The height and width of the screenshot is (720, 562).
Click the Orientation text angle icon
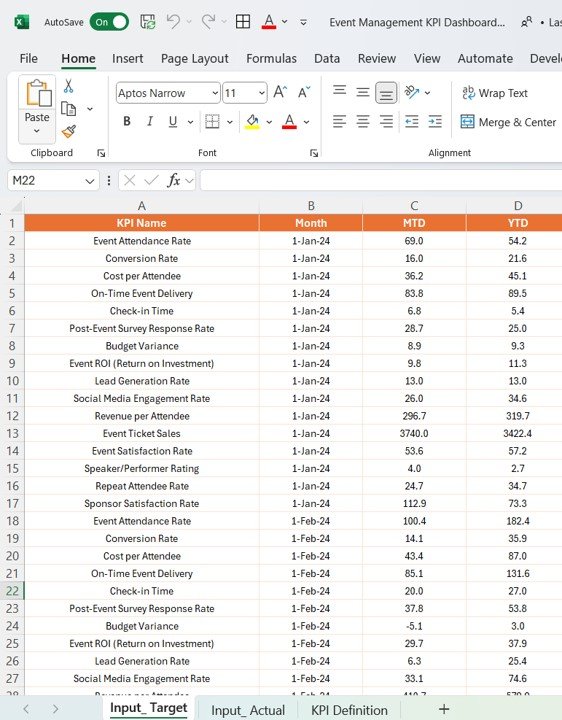click(x=412, y=92)
